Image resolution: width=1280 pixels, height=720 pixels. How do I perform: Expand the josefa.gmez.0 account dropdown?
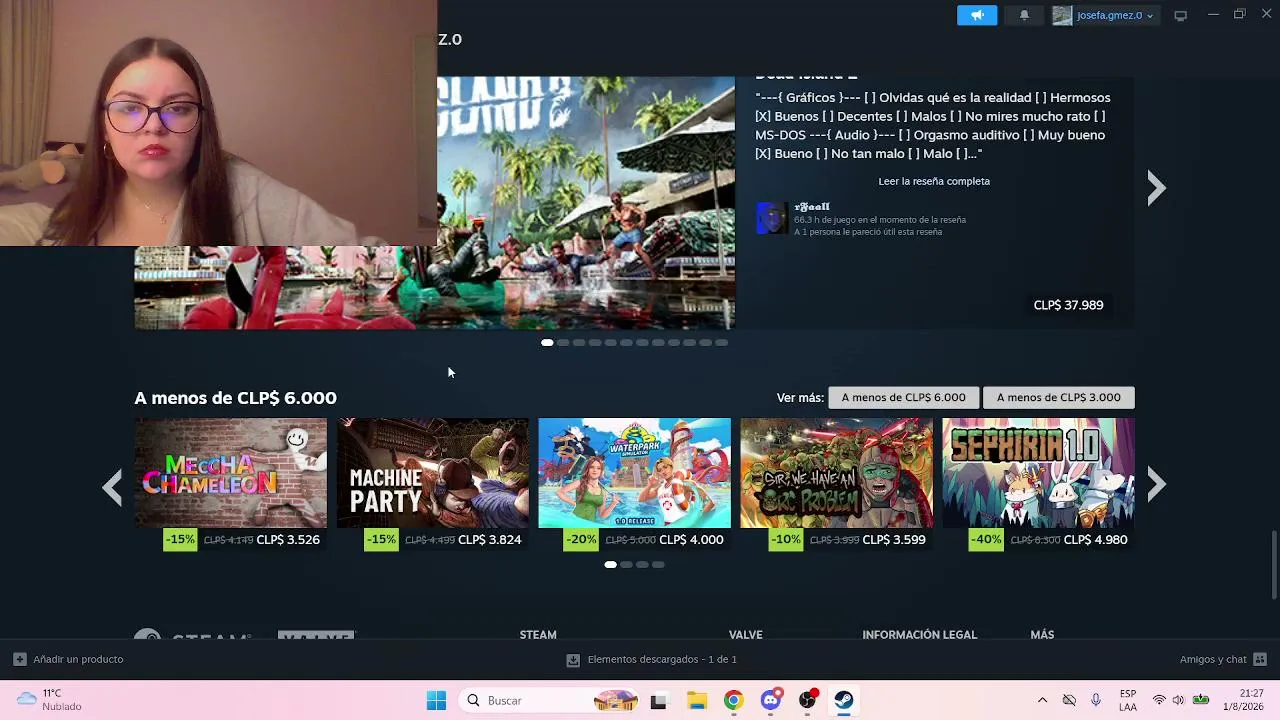coord(1150,16)
